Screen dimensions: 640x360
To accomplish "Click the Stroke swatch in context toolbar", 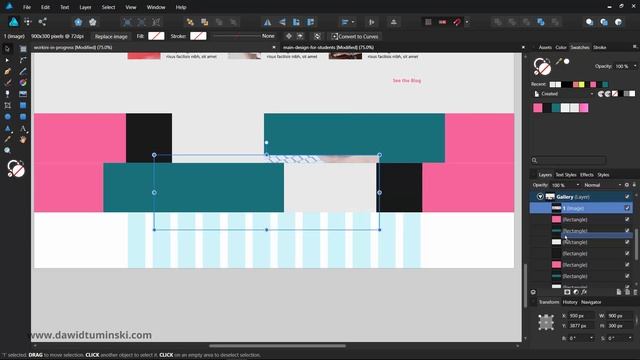I will pos(198,36).
